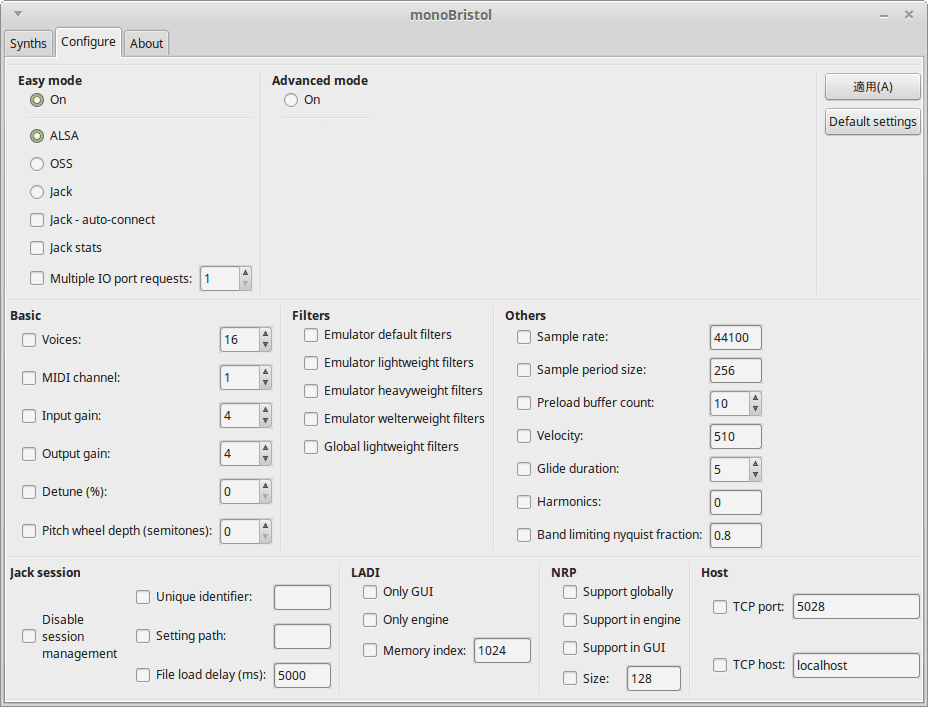Decrease the Input gain value
Image resolution: width=928 pixels, height=707 pixels.
pyautogui.click(x=265, y=421)
